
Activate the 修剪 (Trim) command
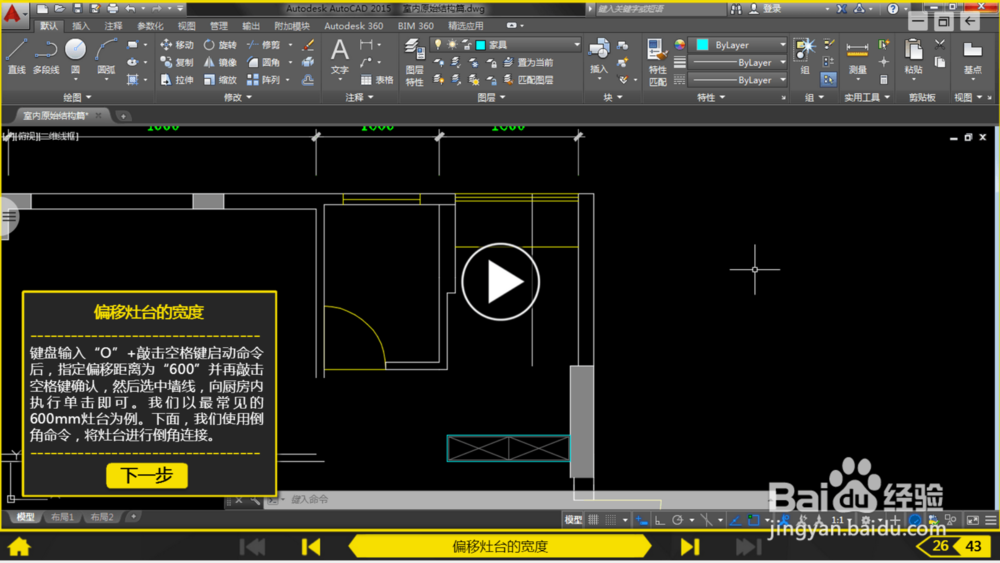pyautogui.click(x=264, y=45)
